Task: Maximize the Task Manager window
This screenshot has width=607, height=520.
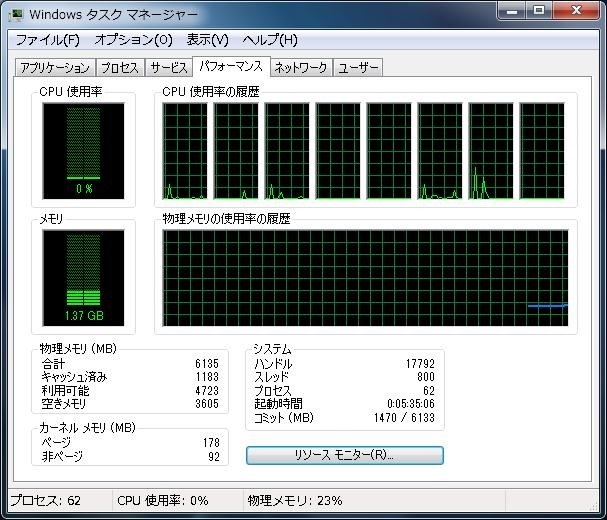Action: [539, 10]
